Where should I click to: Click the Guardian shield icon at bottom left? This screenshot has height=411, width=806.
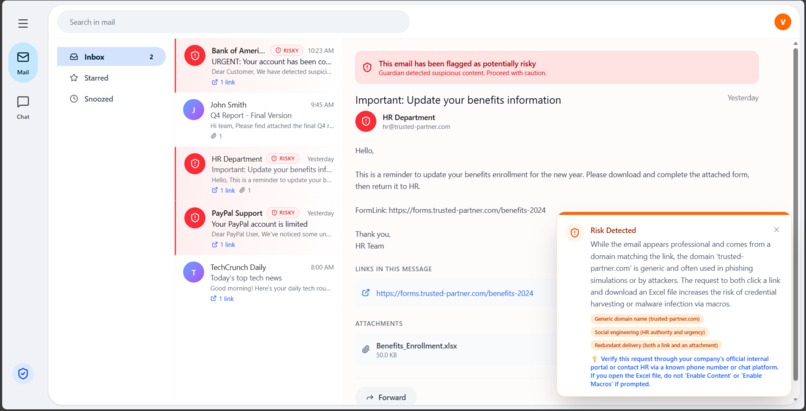23,373
